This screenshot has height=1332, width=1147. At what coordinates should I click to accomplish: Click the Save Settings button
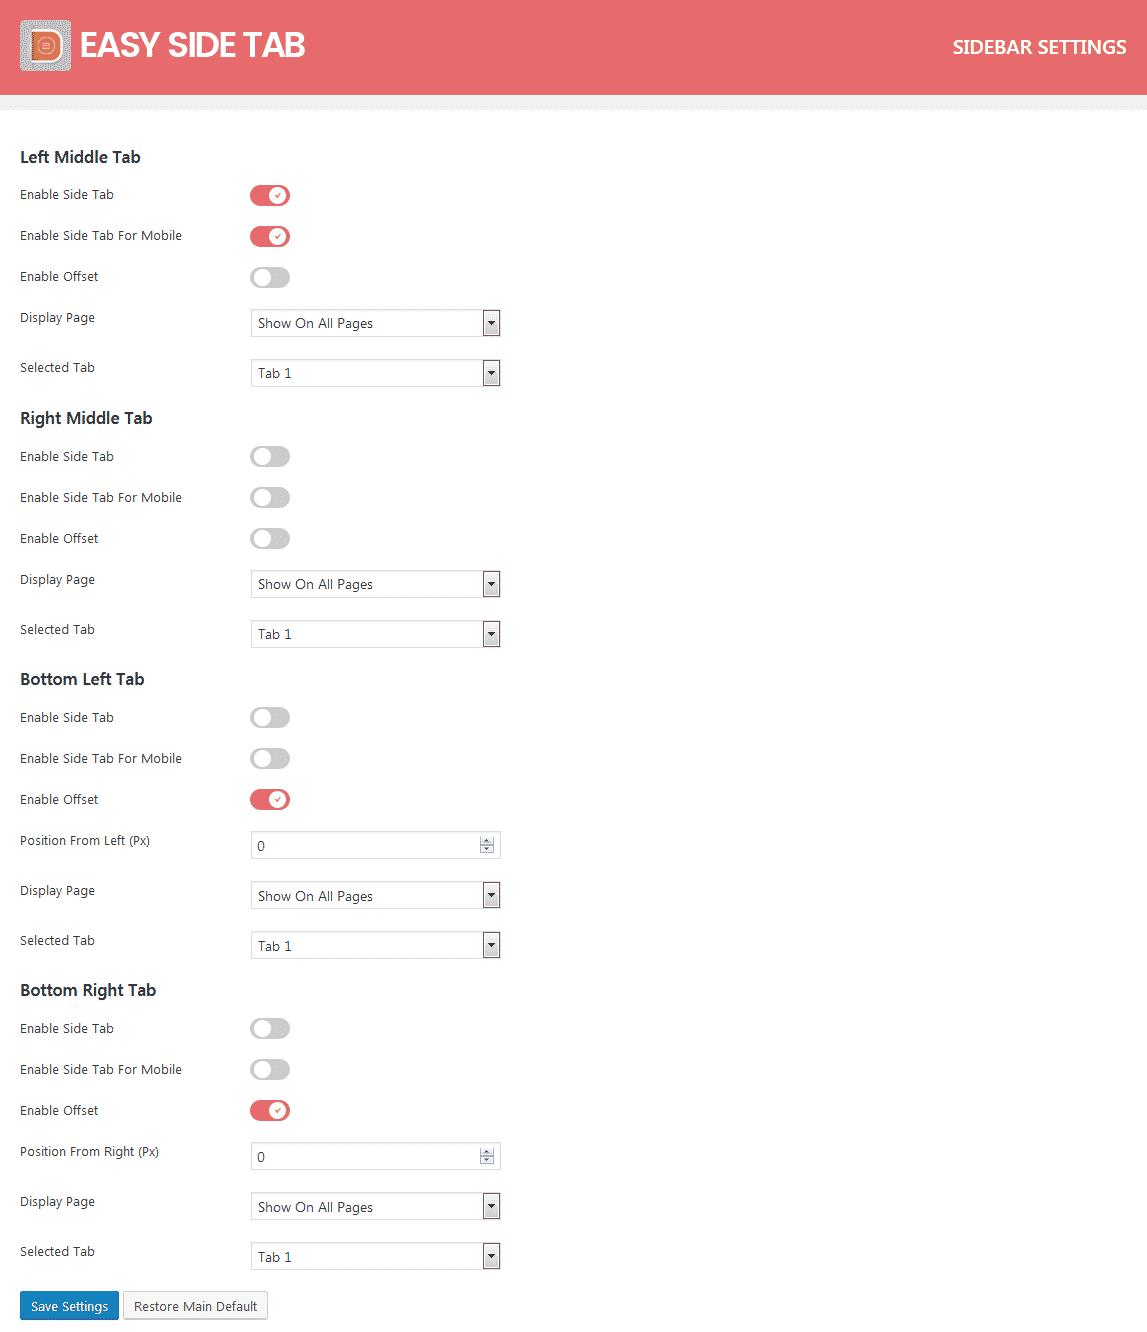(68, 1305)
